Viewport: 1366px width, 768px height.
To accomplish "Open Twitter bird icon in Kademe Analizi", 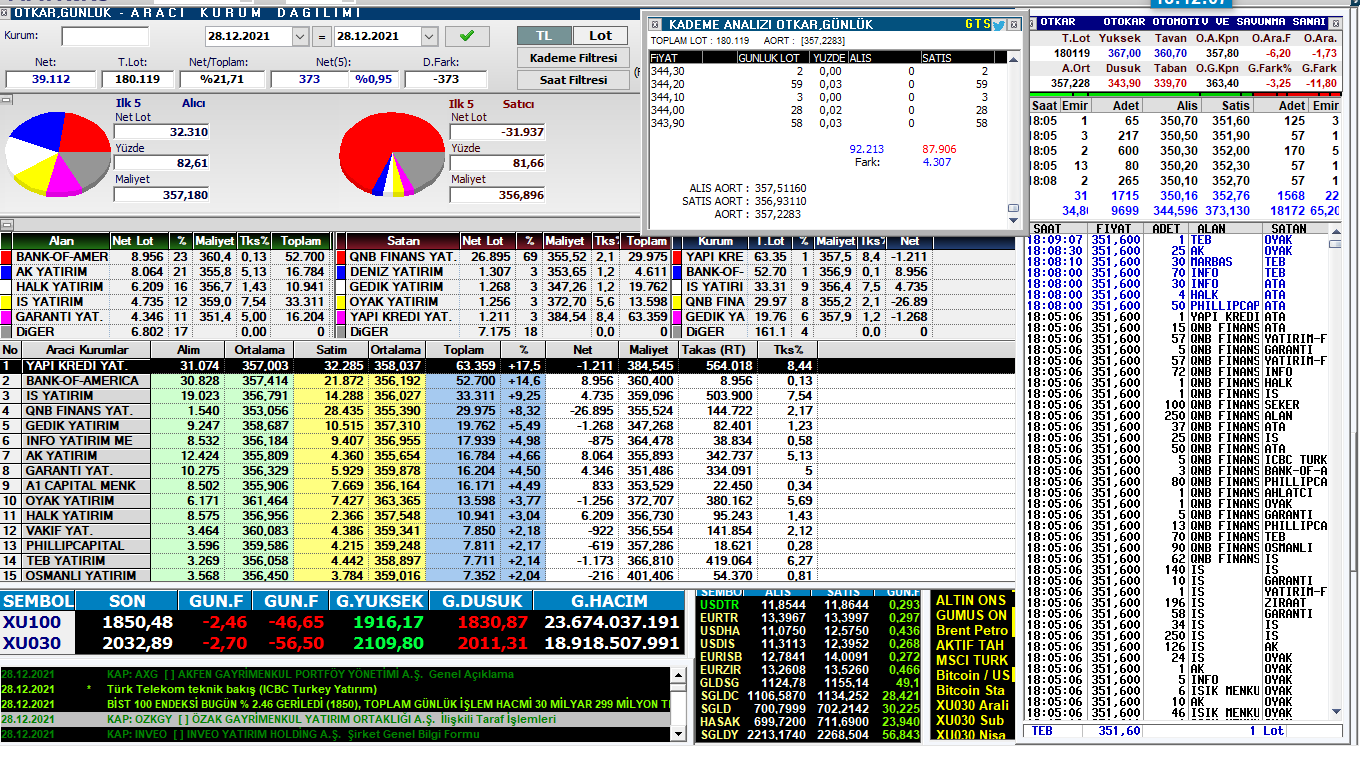I will [998, 24].
